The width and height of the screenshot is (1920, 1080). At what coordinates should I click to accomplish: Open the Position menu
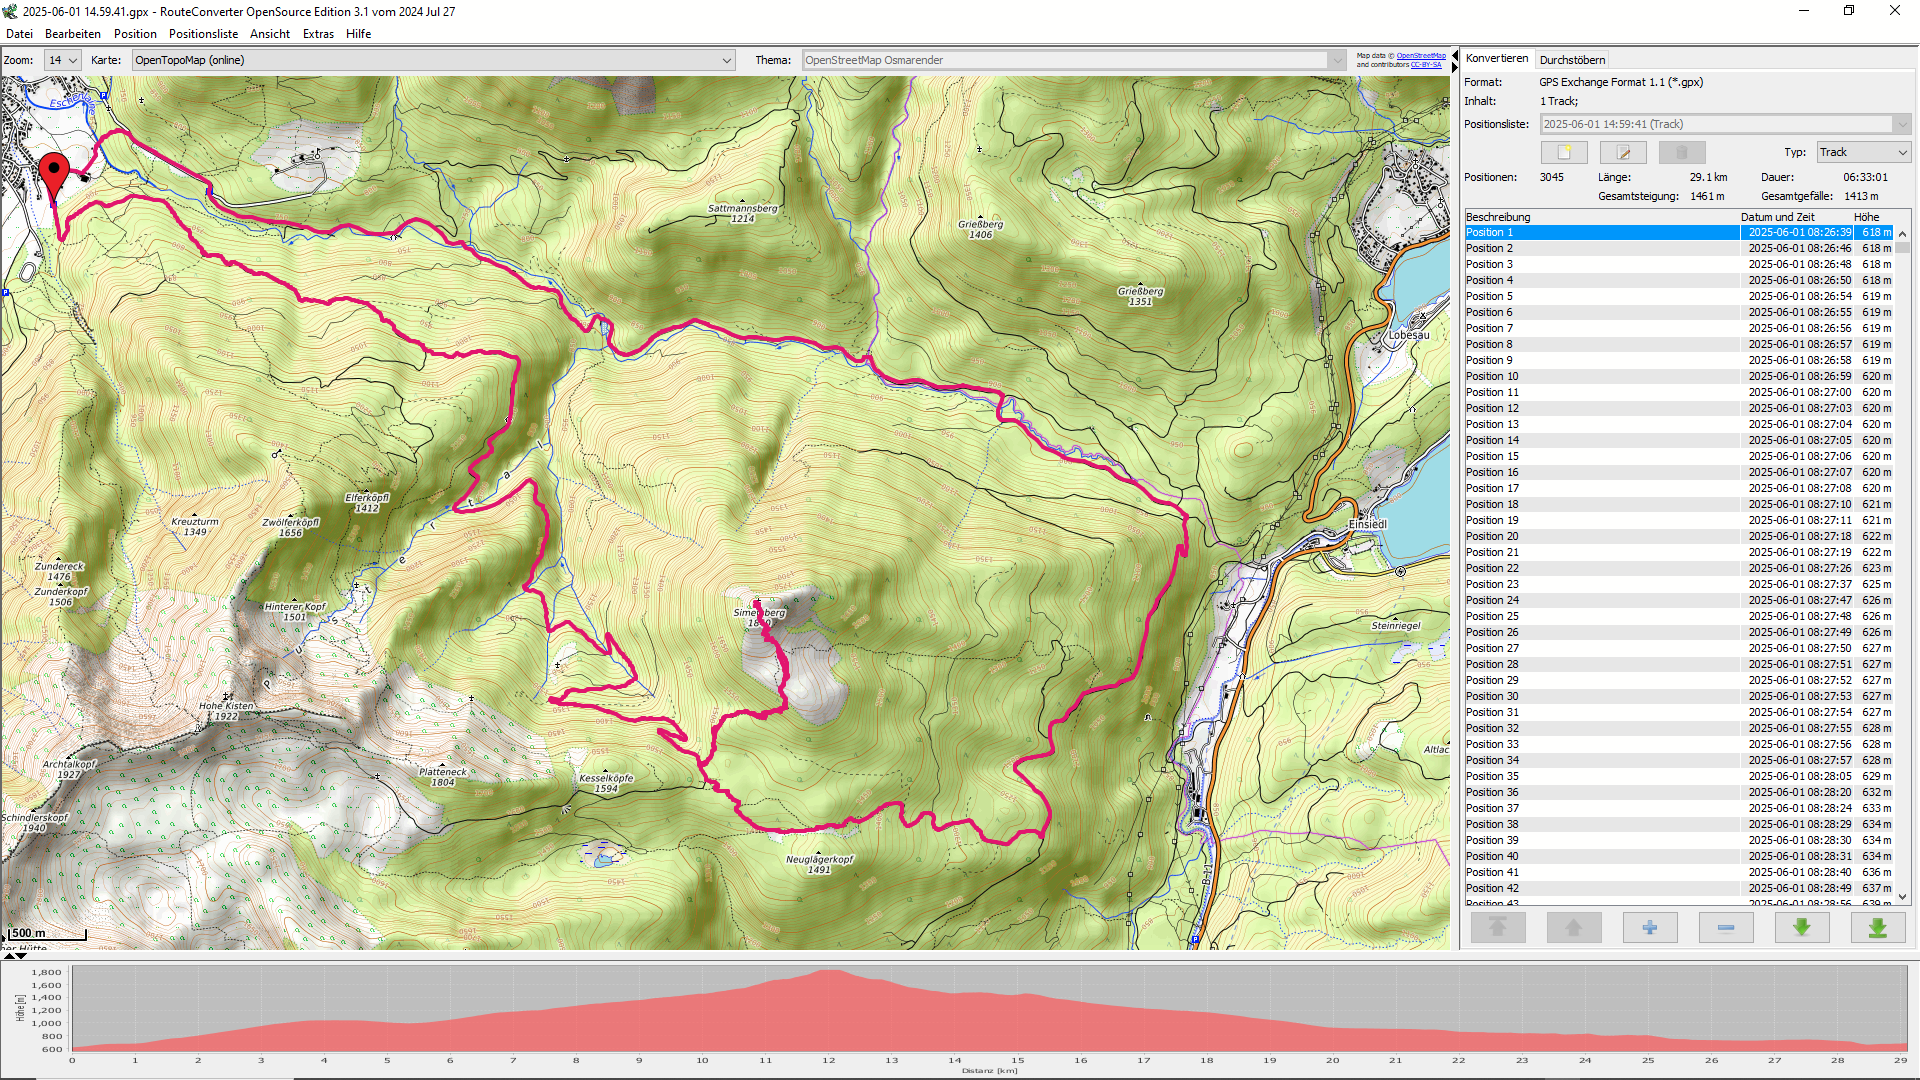click(x=135, y=34)
